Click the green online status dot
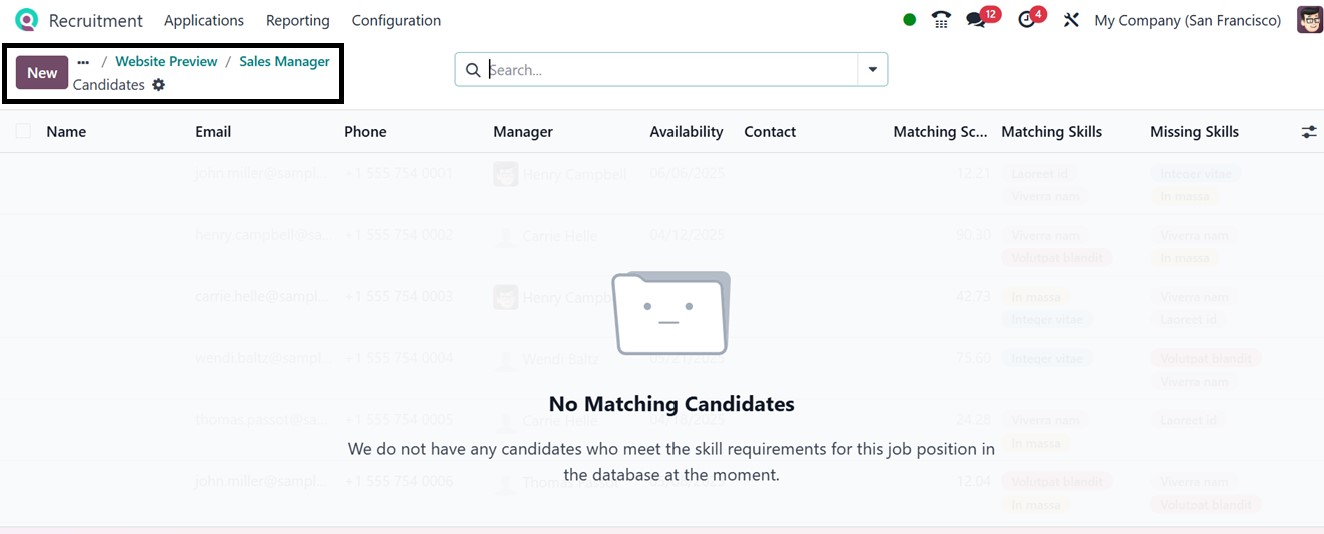 909,20
